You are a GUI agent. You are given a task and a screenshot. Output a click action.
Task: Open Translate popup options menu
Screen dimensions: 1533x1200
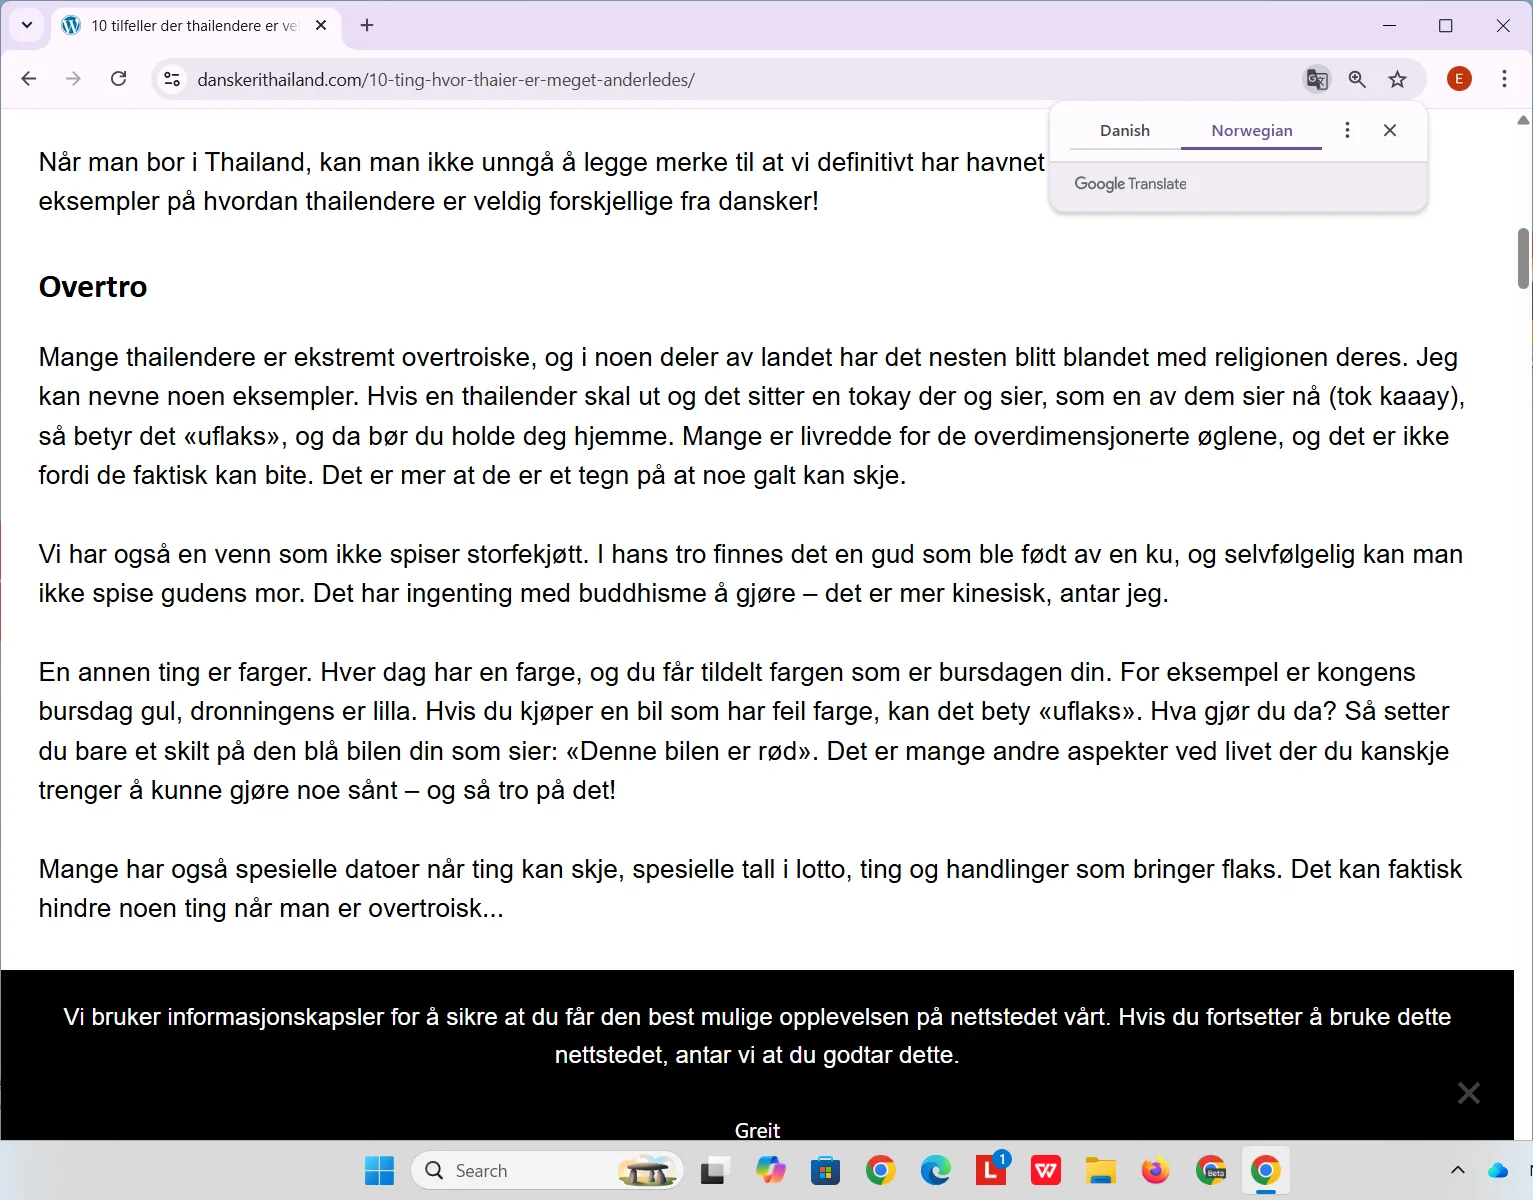tap(1347, 130)
